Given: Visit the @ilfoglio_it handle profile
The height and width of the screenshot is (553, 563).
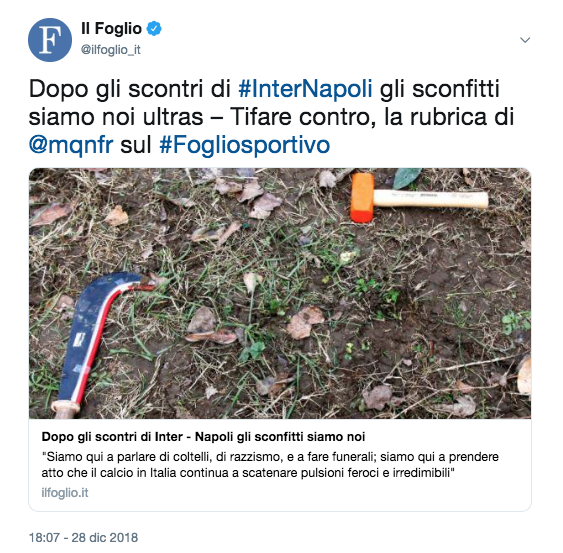Looking at the screenshot, I should click(111, 50).
